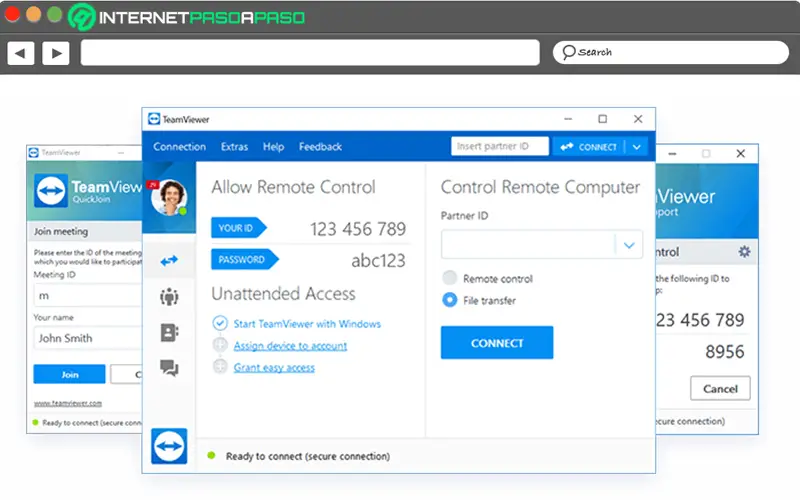Expand the toolbar CONNECT dropdown chevron
Screen dimensions: 800x500
click(637, 147)
